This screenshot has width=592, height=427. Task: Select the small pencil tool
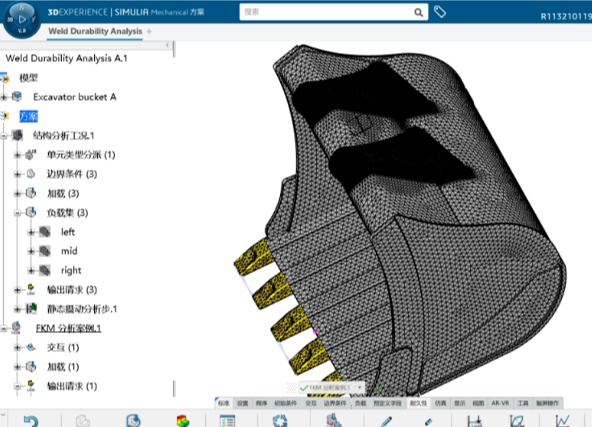coord(428,422)
